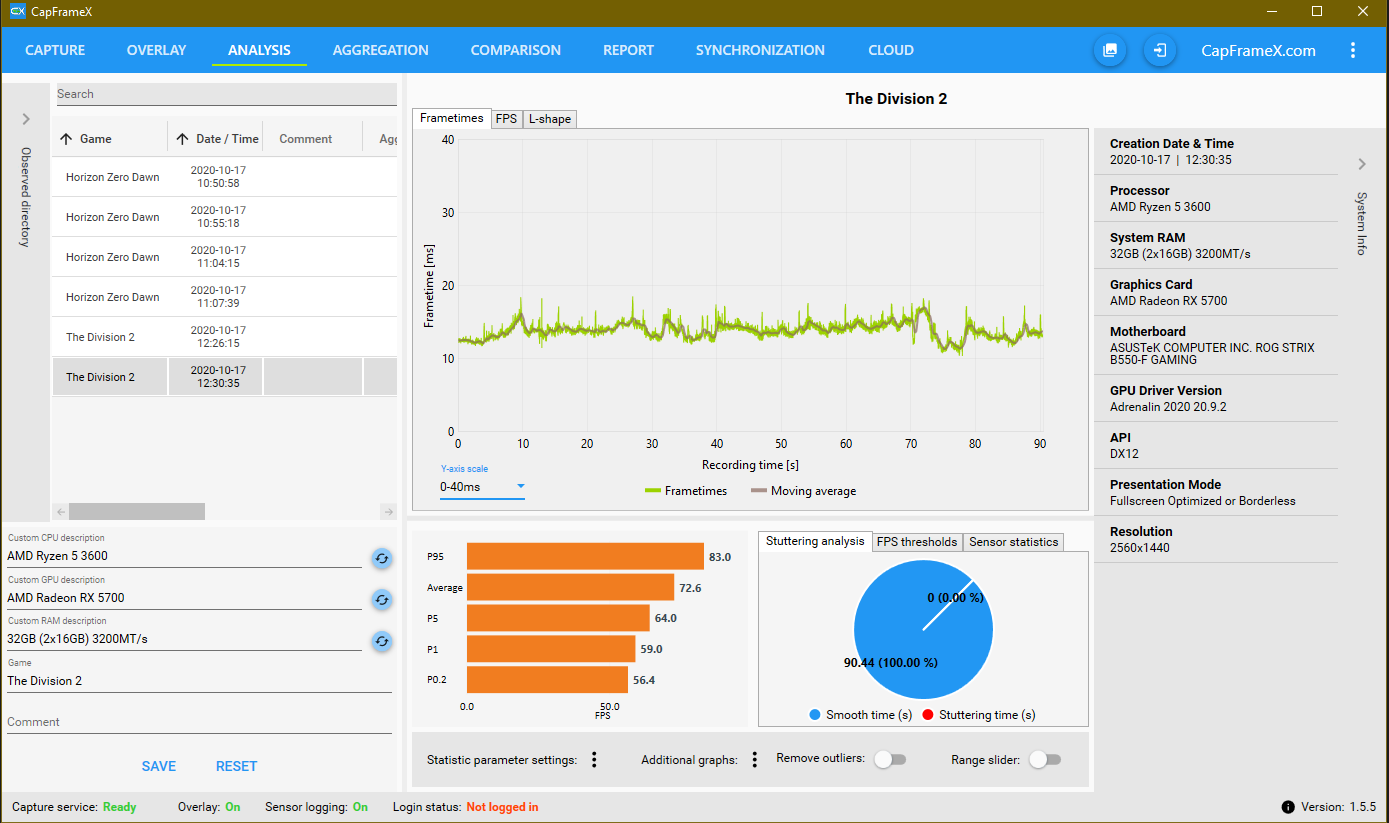Open Statistic parameter settings three-dot menu

tap(594, 760)
